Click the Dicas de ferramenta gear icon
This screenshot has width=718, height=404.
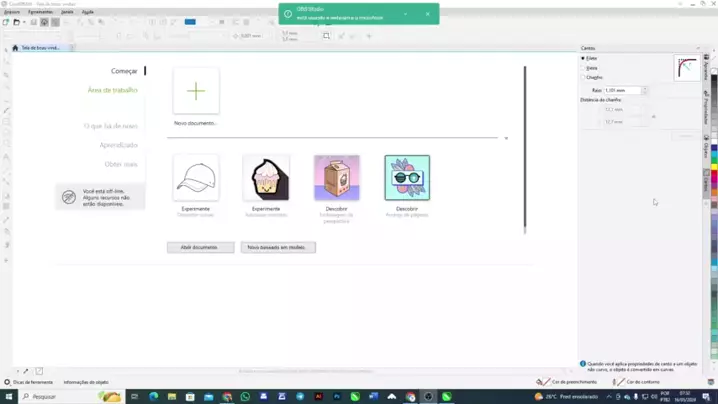pyautogui.click(x=7, y=382)
